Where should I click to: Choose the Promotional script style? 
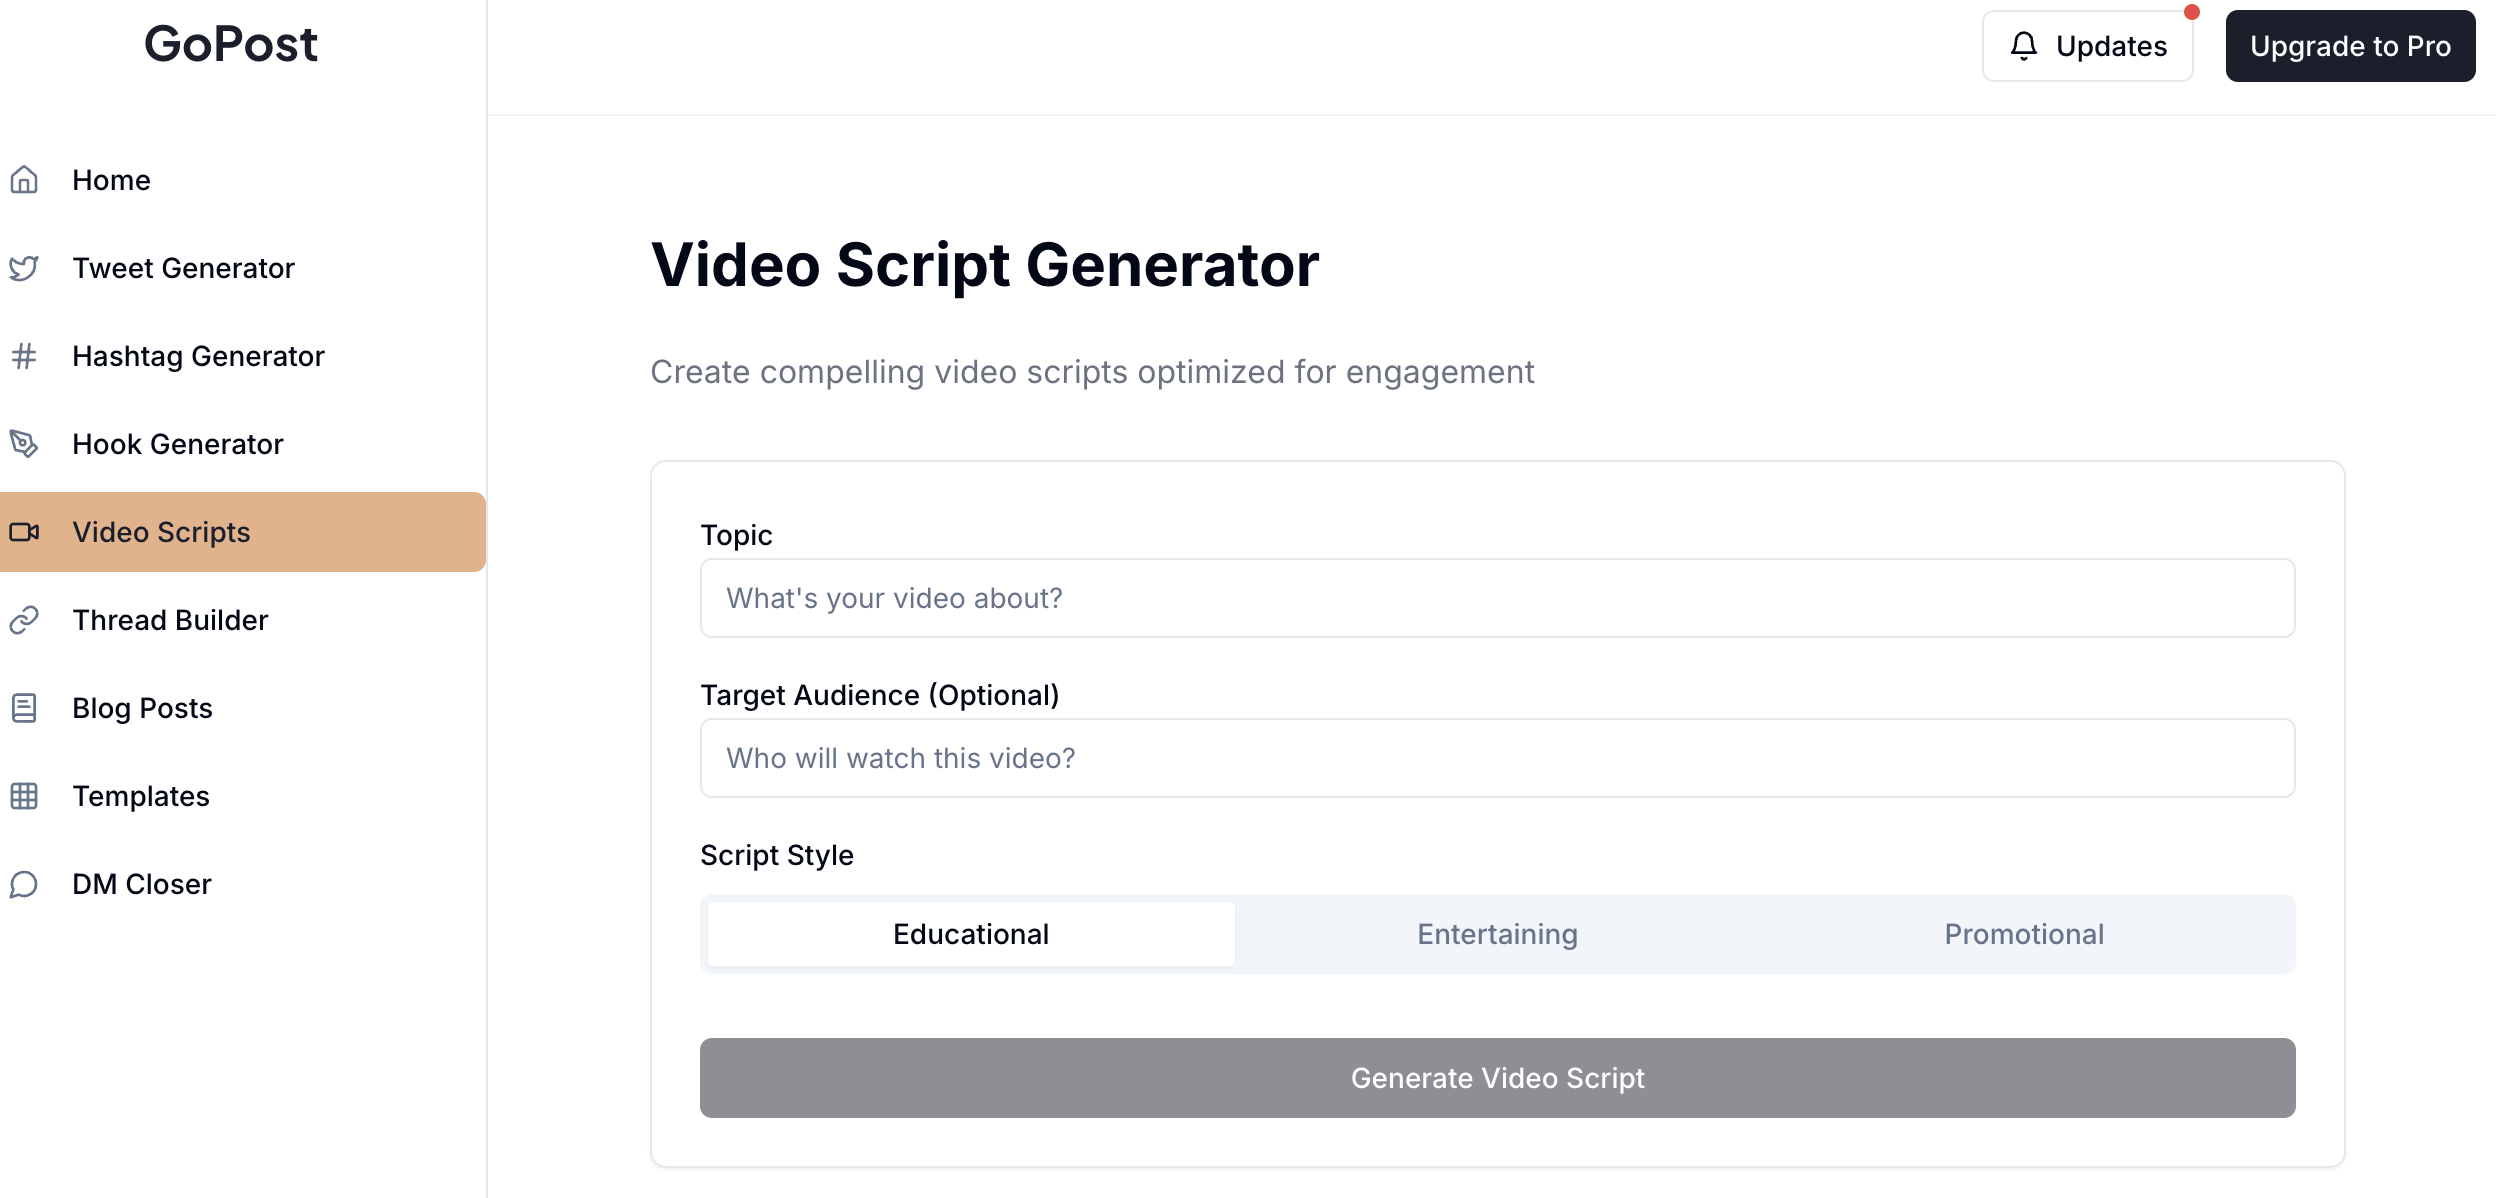pyautogui.click(x=2024, y=934)
